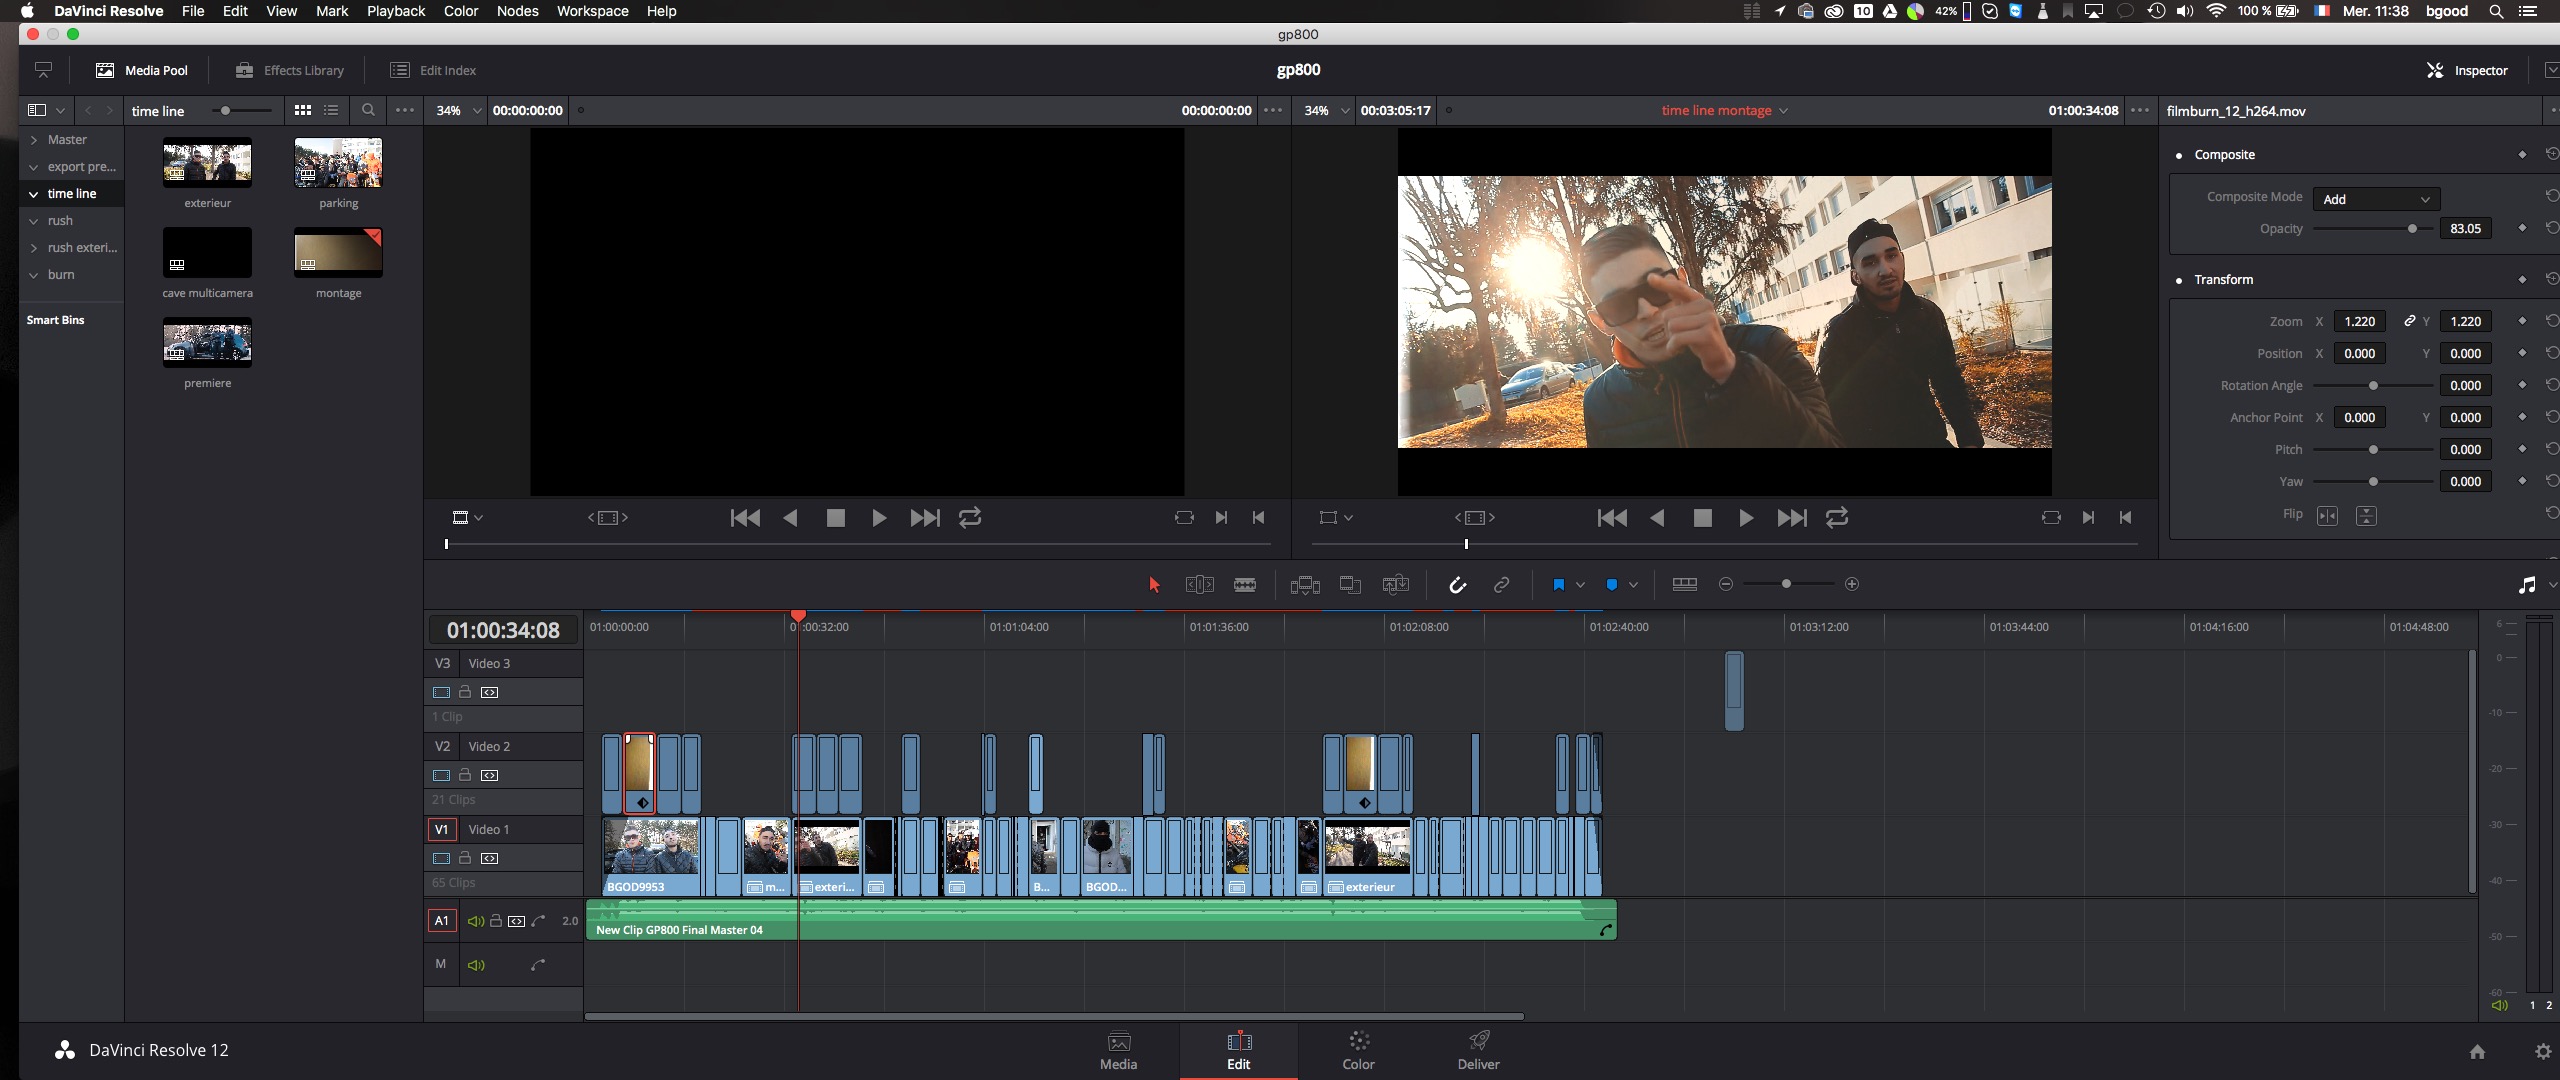
Task: Select the Trim edit mode tool
Action: tap(1199, 585)
